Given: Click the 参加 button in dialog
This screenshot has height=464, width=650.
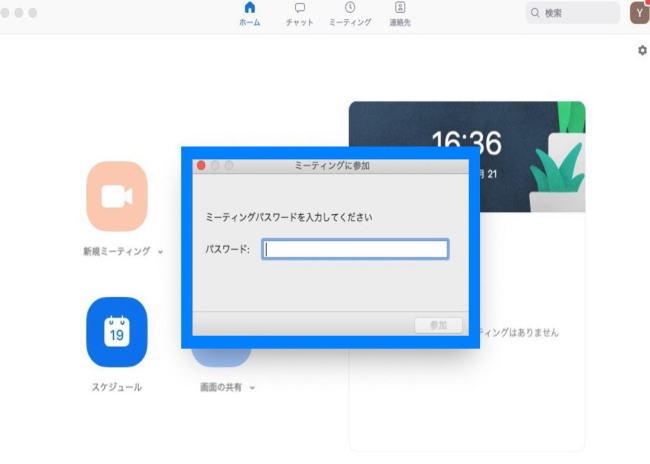Looking at the screenshot, I should 439,325.
